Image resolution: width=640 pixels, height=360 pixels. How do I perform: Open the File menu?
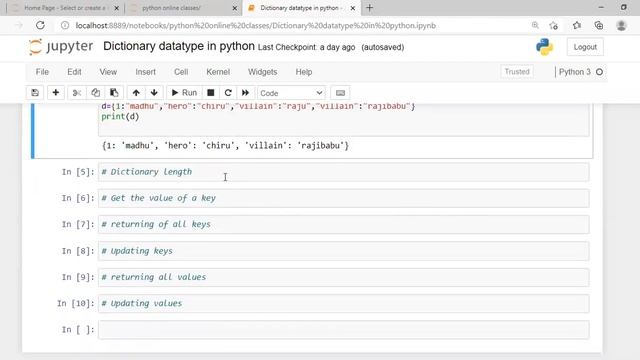pos(42,72)
